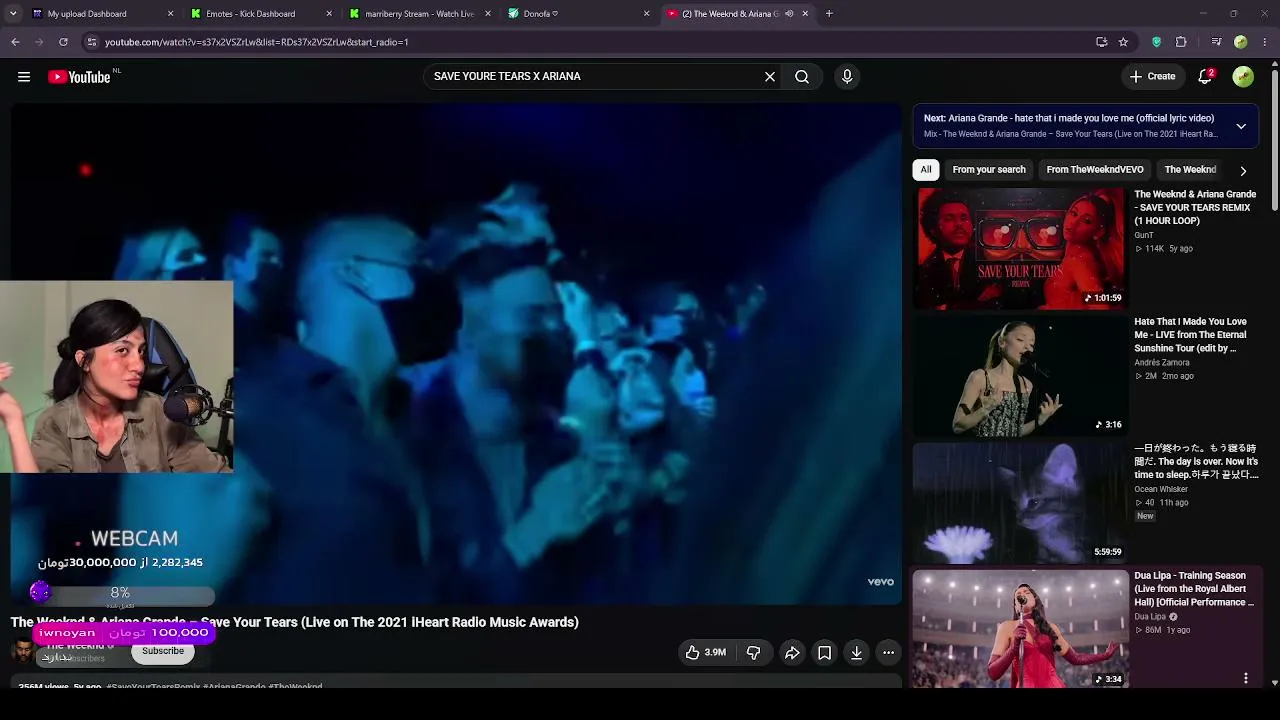Open a new browser tab

pos(829,14)
